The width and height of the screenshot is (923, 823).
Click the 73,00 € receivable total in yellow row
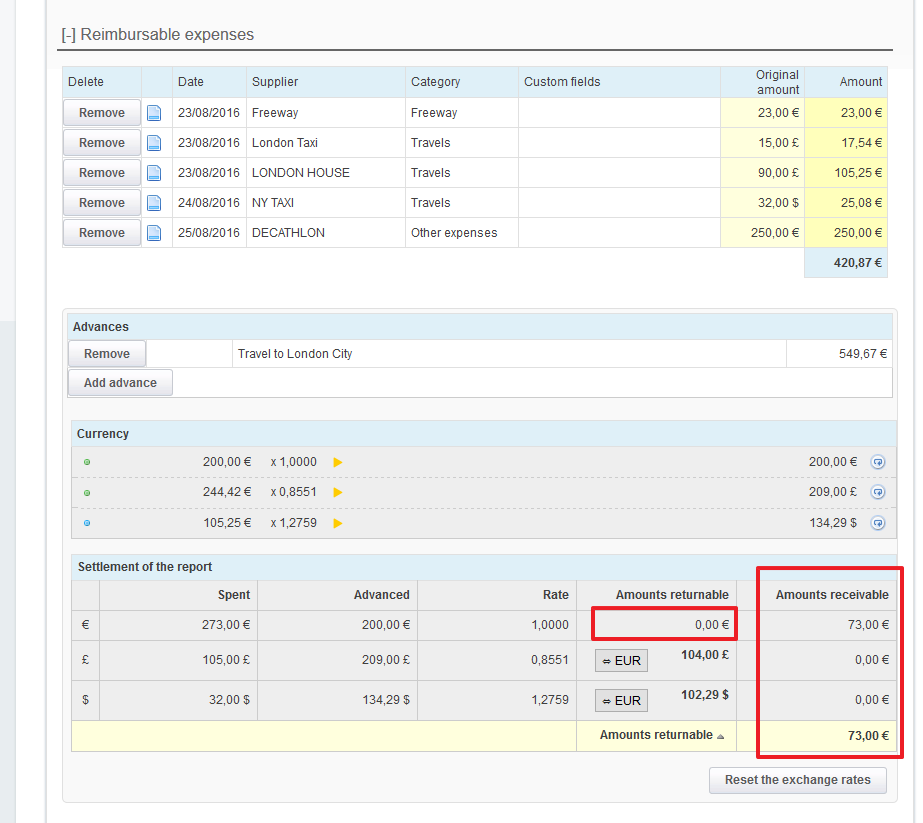tap(868, 735)
